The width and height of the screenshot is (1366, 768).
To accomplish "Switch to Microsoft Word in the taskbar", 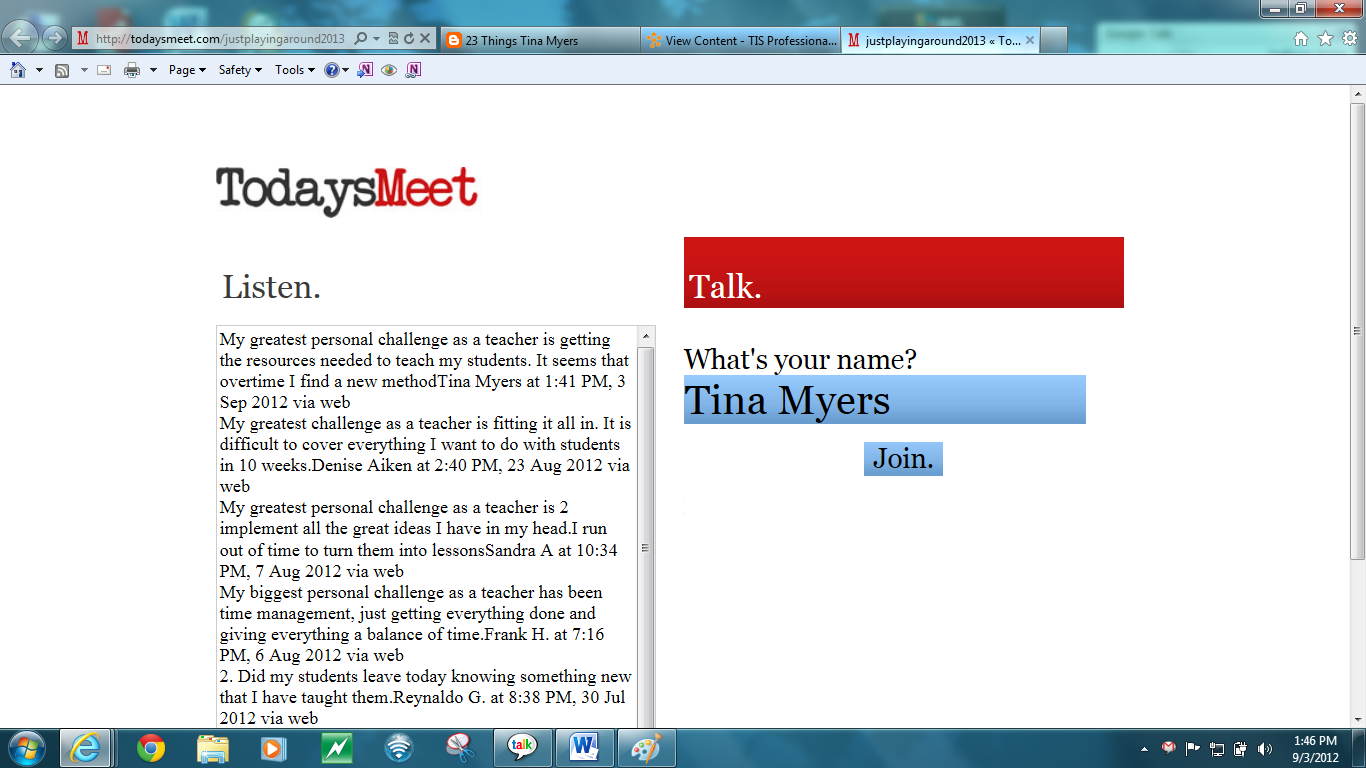I will 584,748.
